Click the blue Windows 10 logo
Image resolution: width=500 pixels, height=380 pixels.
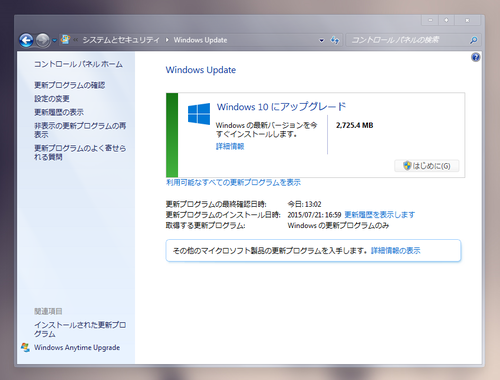tap(199, 114)
